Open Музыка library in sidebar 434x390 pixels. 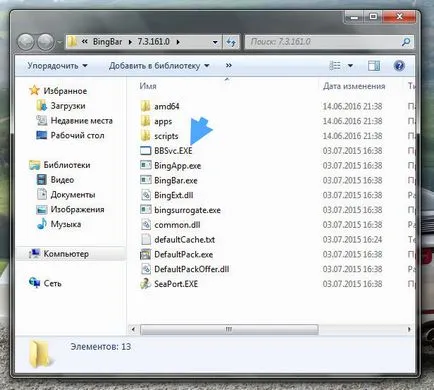[x=66, y=224]
